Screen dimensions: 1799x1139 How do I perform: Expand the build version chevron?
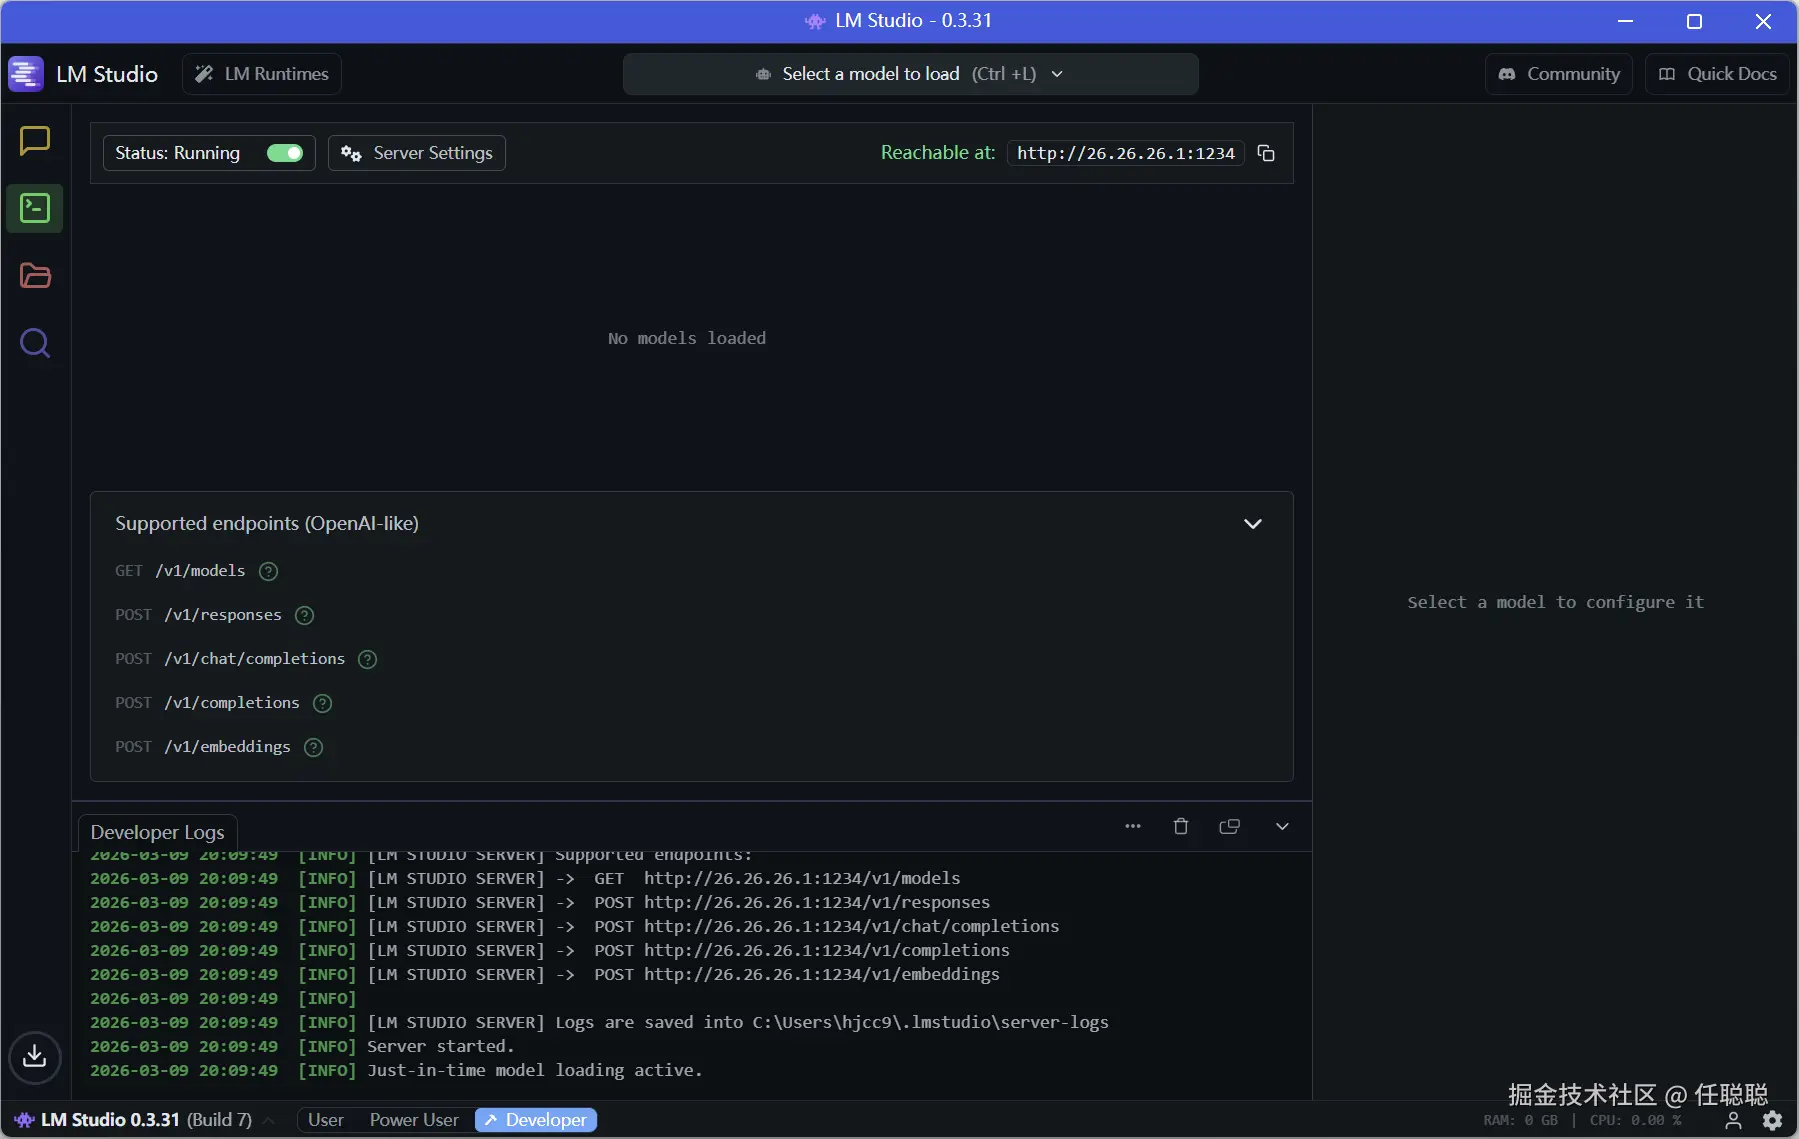[x=269, y=1121]
